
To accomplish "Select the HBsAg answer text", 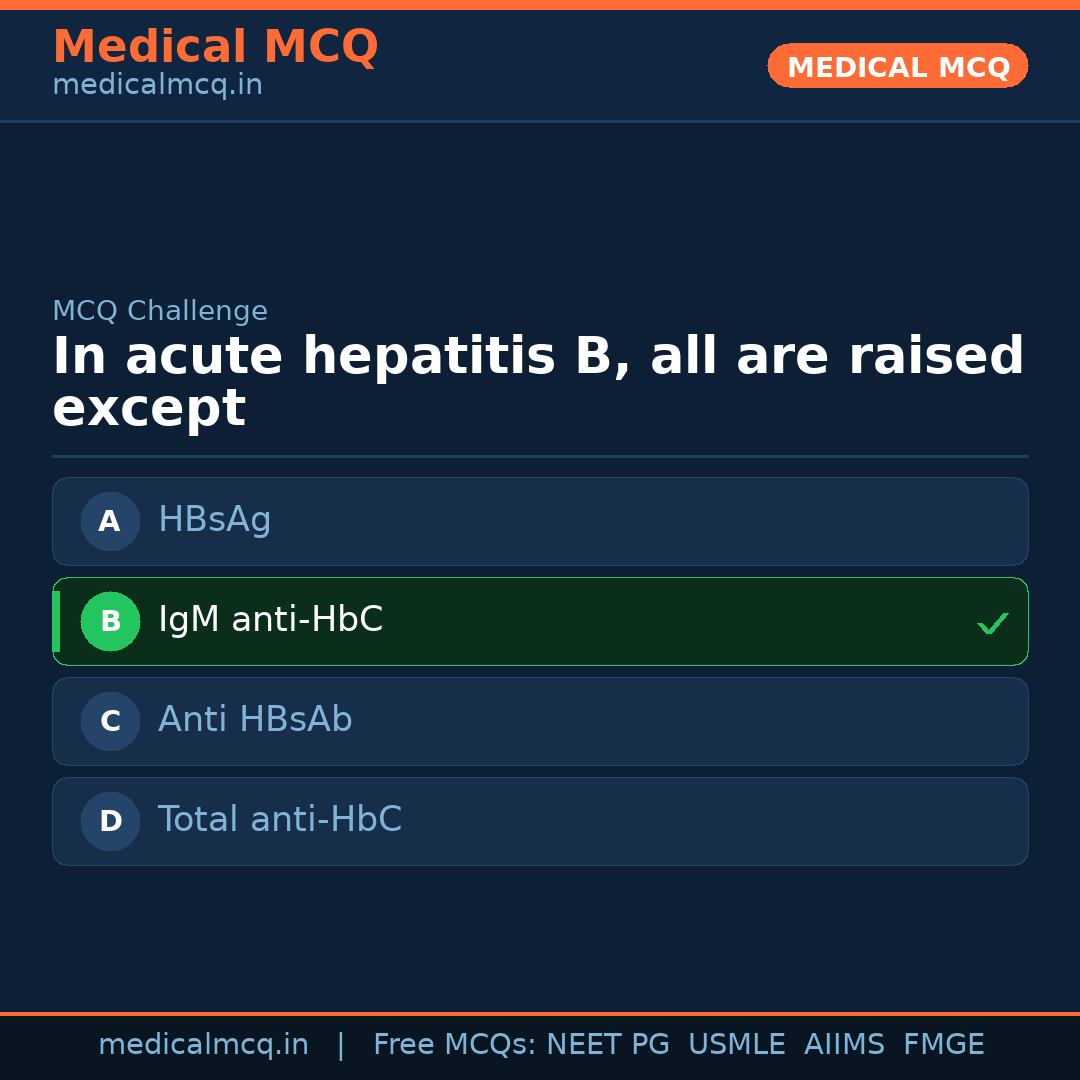I will (215, 520).
